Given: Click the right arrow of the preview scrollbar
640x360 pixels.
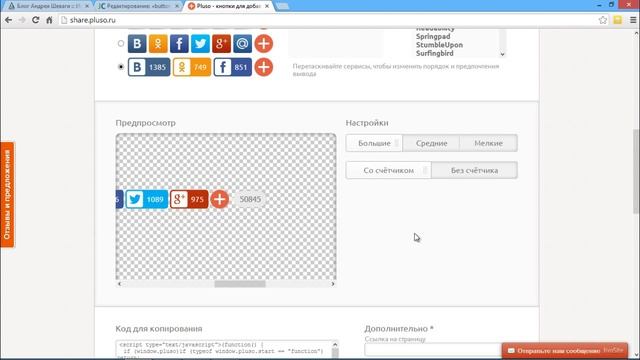Looking at the screenshot, I should [333, 284].
